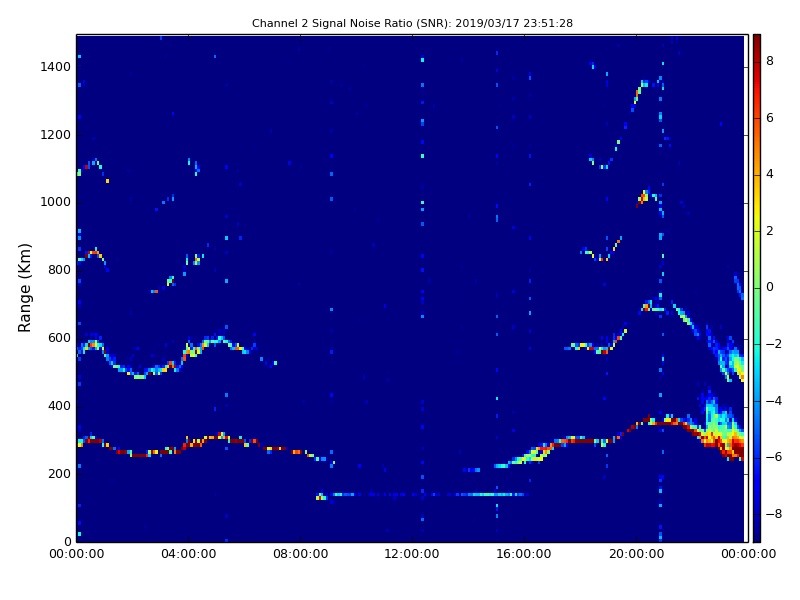800x600 pixels.
Task: Click the 12:00:00 time axis label
Action: [x=412, y=554]
